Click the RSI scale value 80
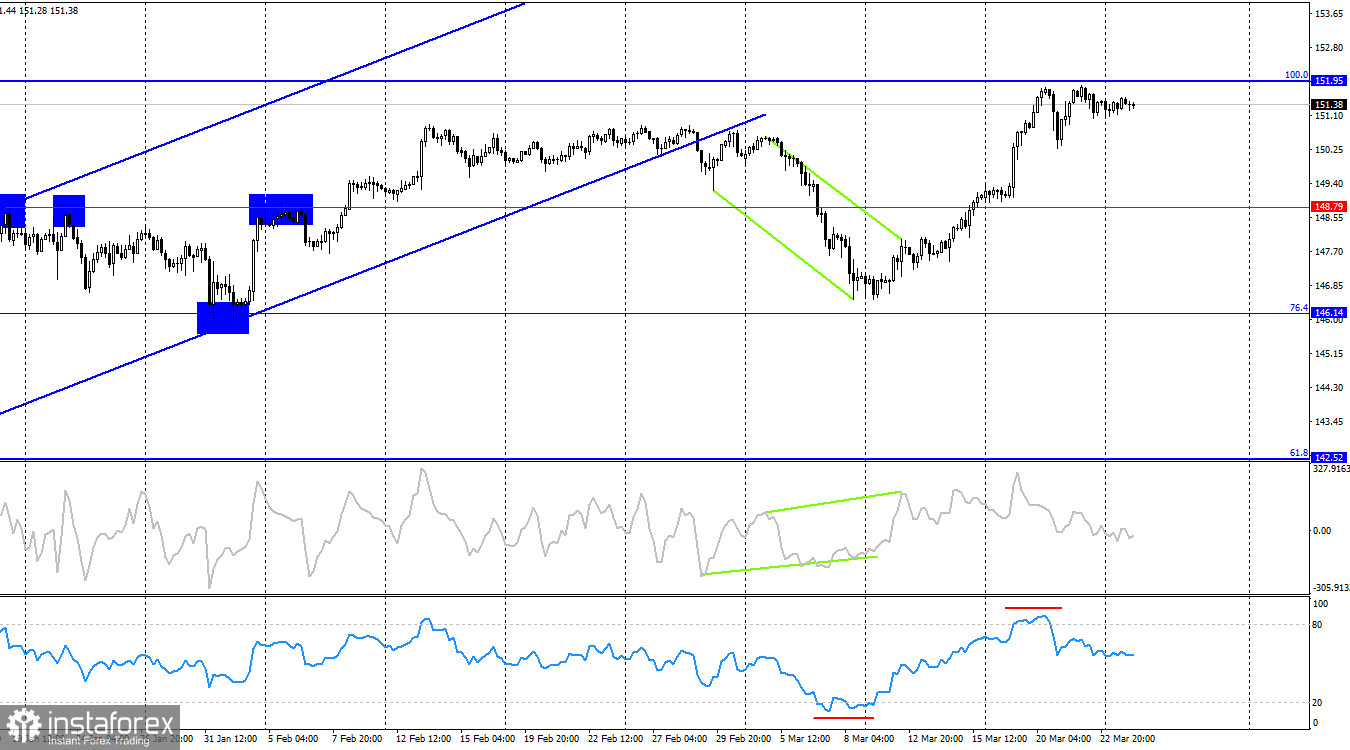Screen dimensions: 1350x750 point(1318,625)
